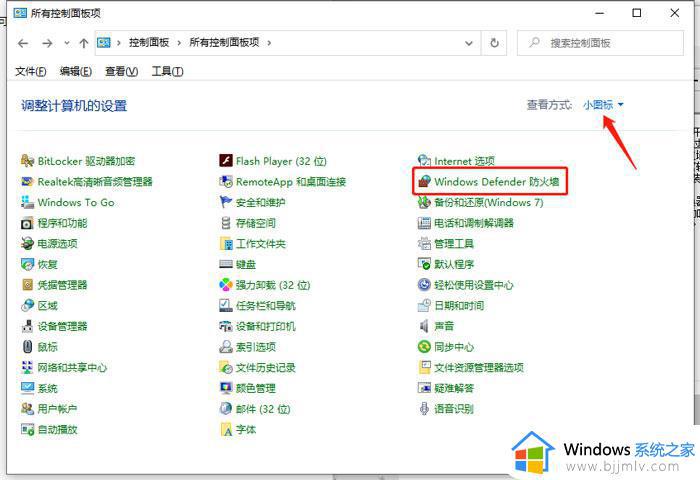Click the 设备和打印机 icon
Image resolution: width=700 pixels, height=480 pixels.
coord(226,326)
